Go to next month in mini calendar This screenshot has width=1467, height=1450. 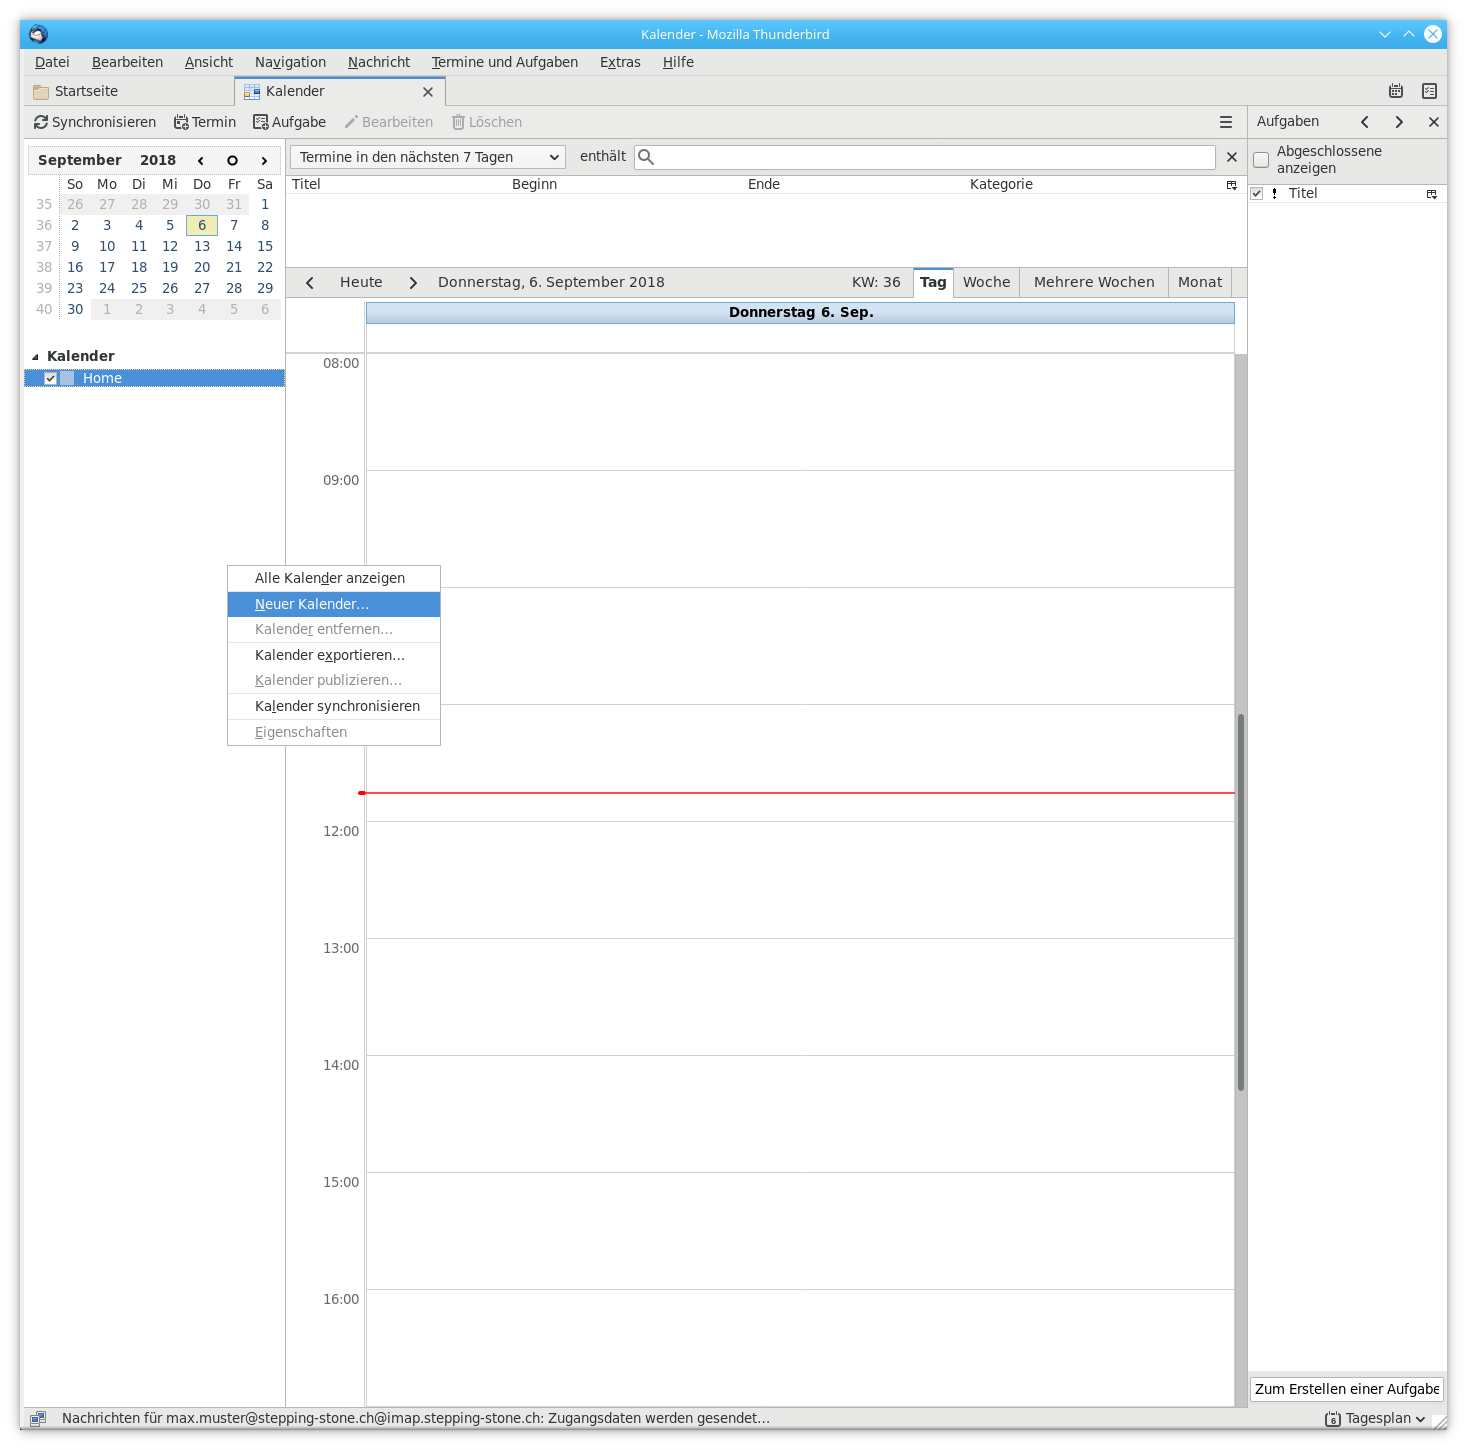[x=264, y=160]
